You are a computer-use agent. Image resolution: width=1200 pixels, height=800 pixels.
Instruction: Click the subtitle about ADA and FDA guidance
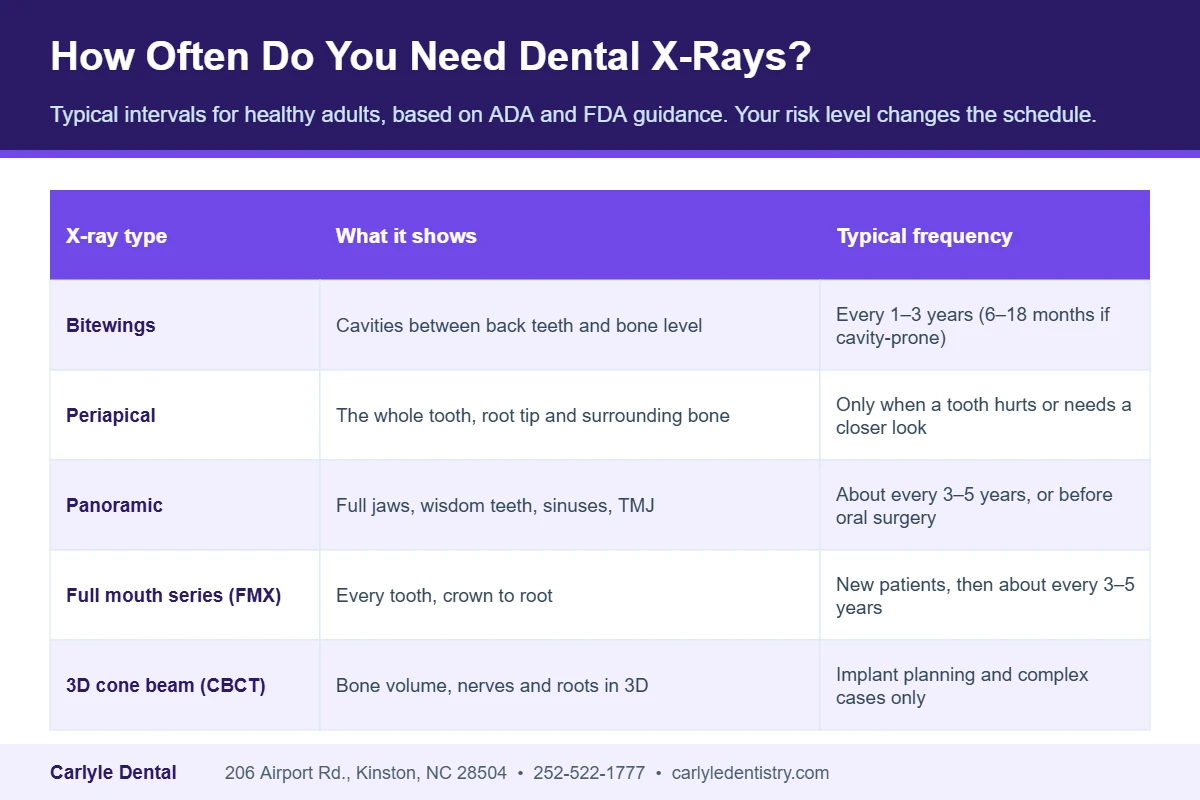coord(573,114)
